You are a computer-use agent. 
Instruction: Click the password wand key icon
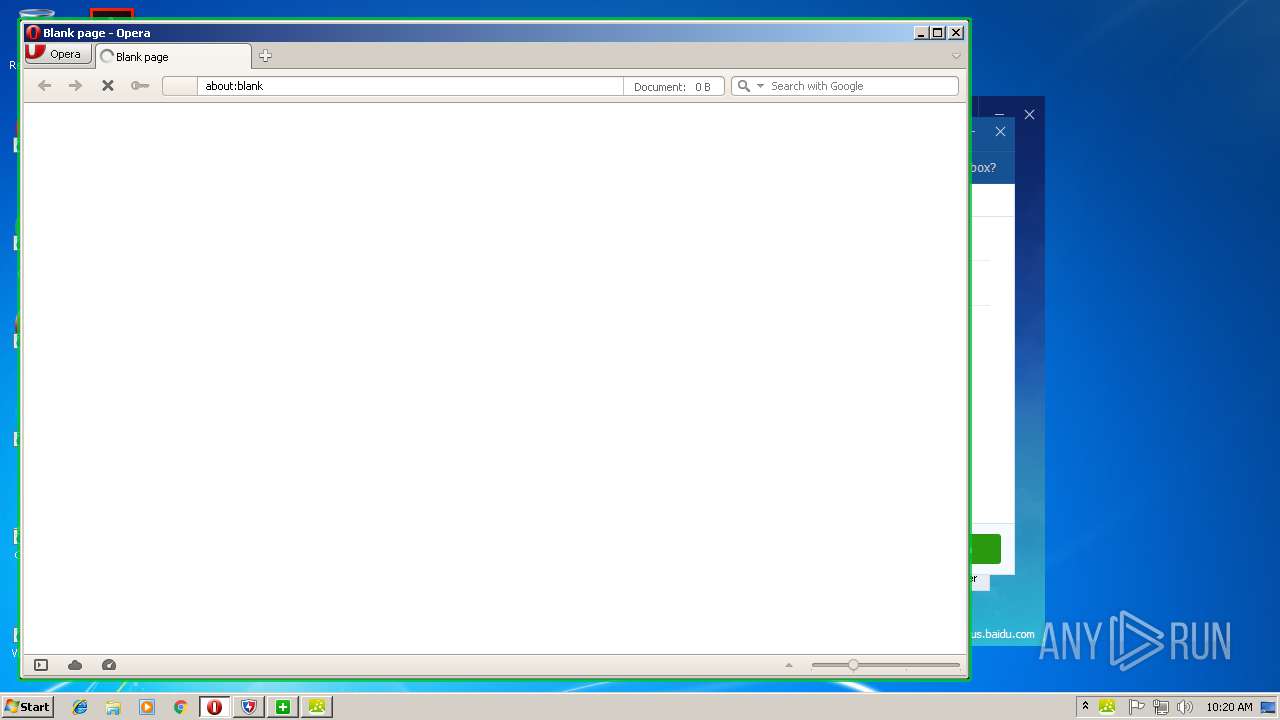[140, 86]
